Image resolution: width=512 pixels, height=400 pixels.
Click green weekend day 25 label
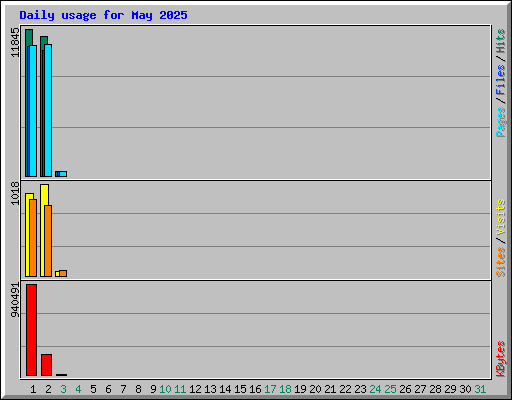coord(390,389)
